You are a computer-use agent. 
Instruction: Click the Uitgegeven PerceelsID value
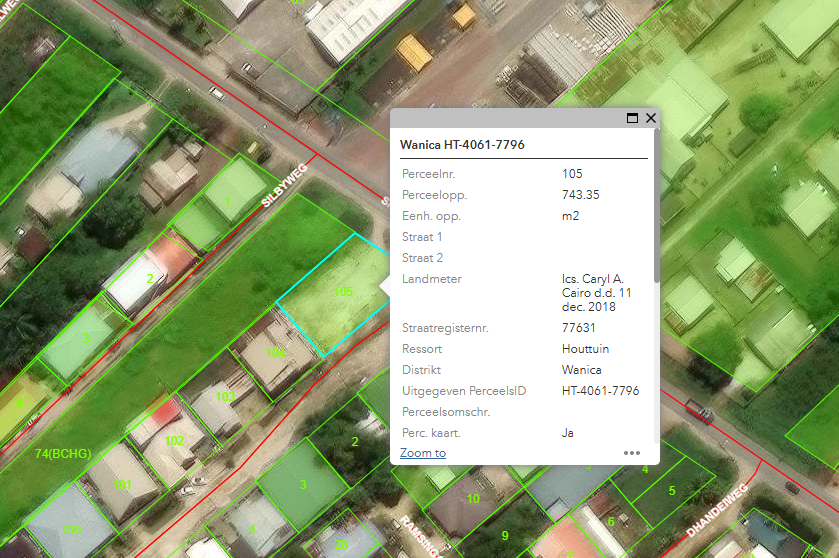(x=600, y=391)
